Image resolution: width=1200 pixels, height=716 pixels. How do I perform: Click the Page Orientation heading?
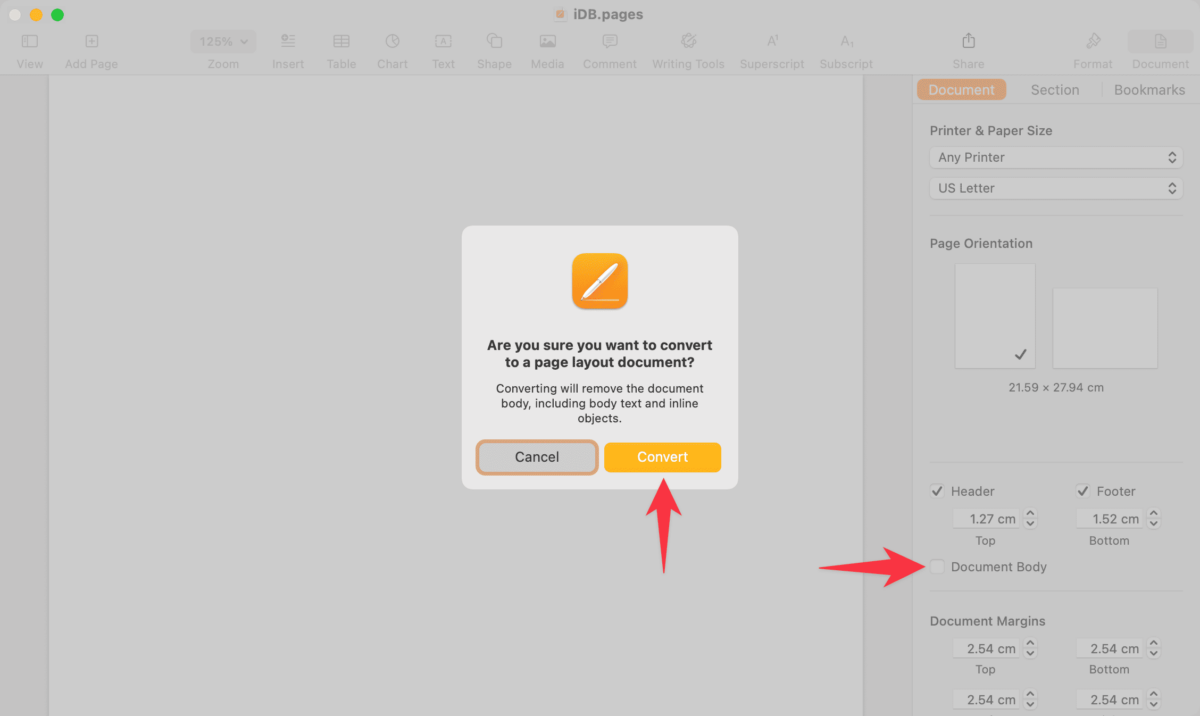(x=981, y=243)
